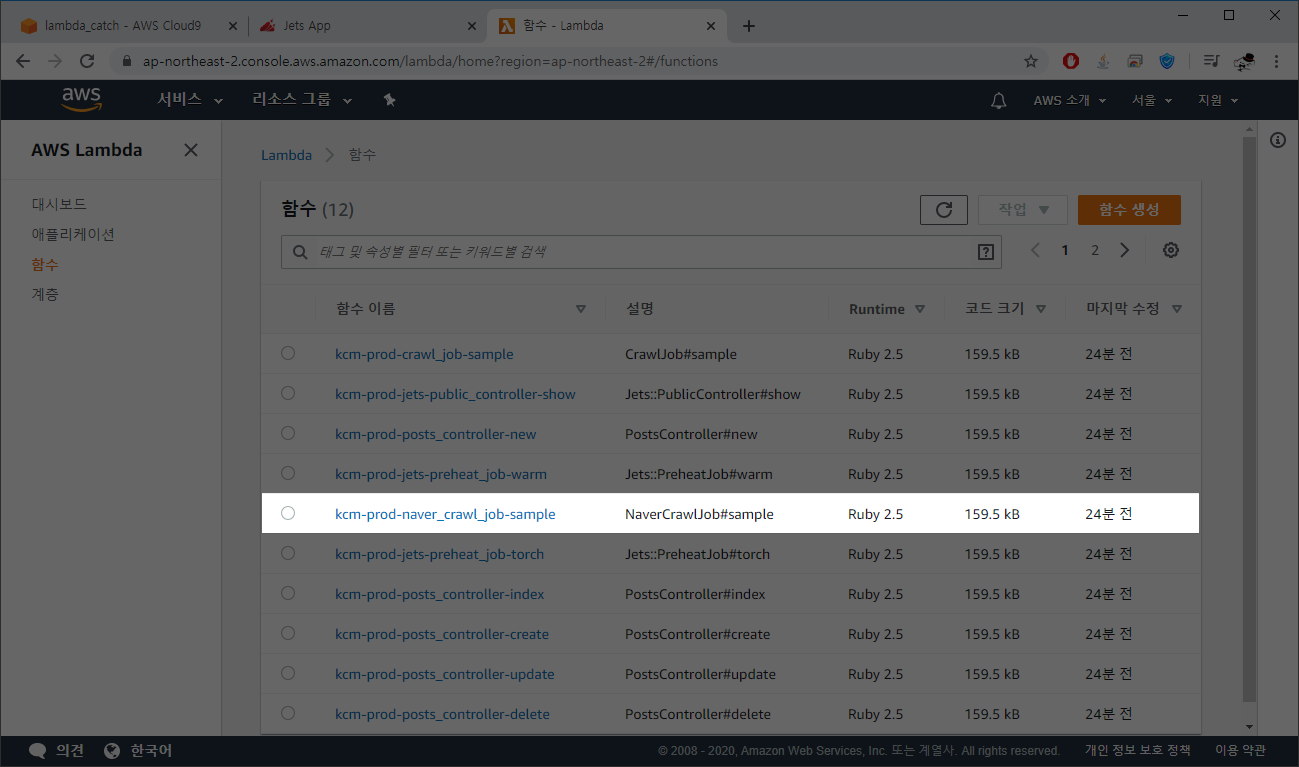Screen dimensions: 1299x767
Task: Click the vertical page scrollbar
Action: coord(1249,420)
